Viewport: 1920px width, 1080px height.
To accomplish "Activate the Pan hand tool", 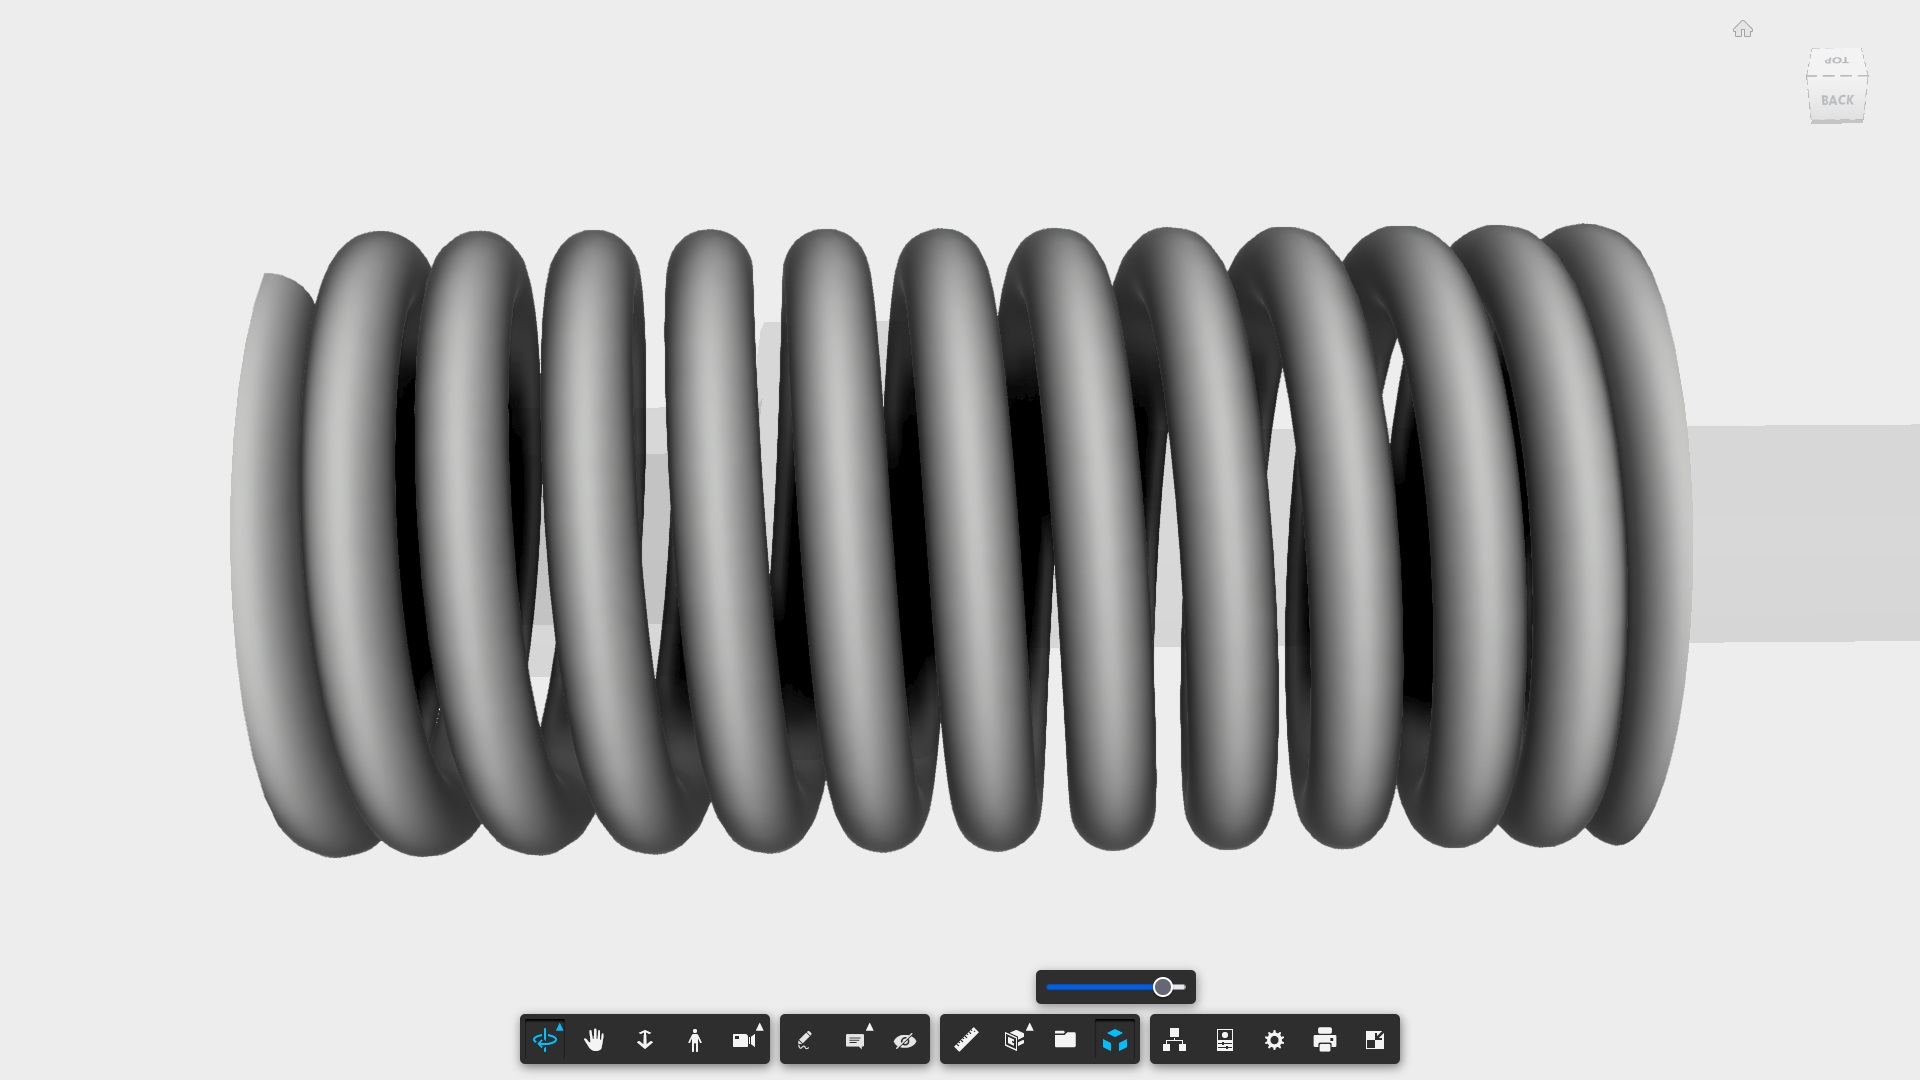I will (x=594, y=1040).
